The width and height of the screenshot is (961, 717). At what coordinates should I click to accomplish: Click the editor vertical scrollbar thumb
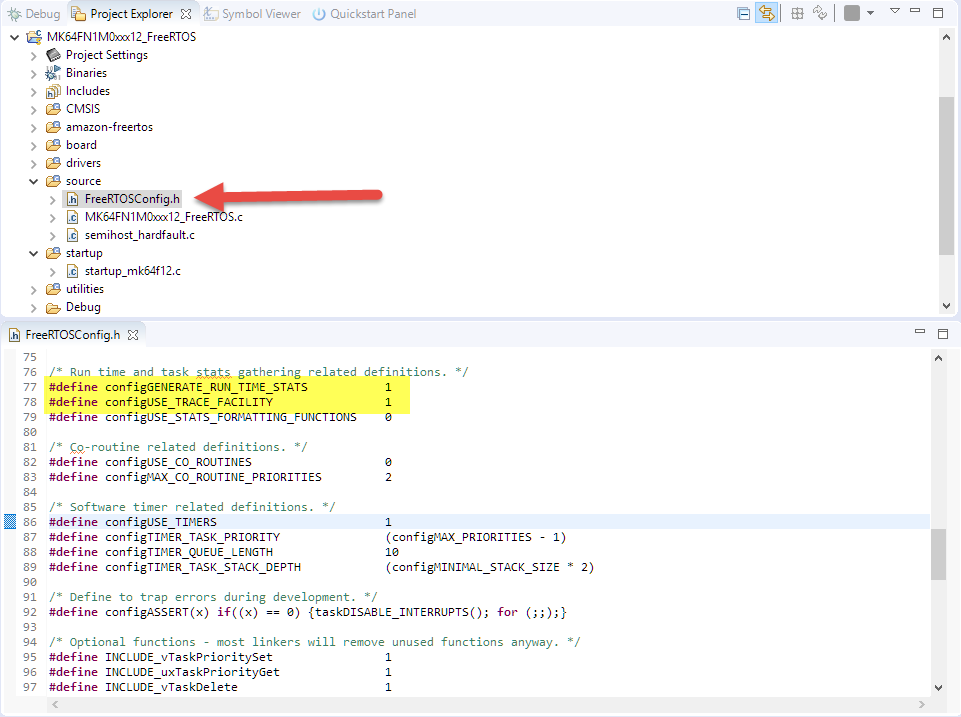[x=938, y=554]
